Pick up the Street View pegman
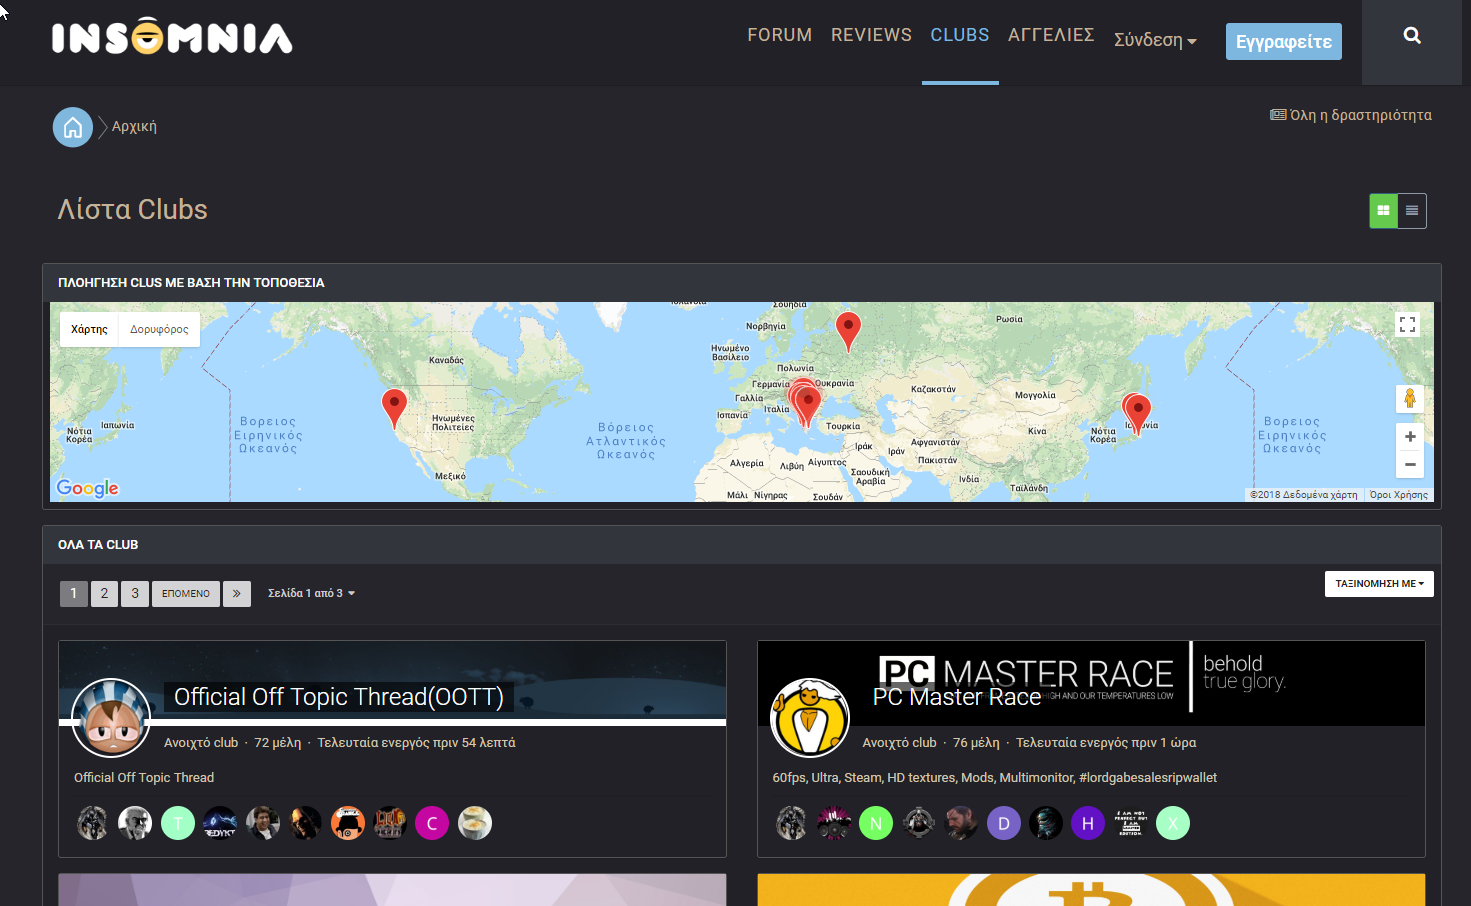Screen dimensions: 1471x906 (1409, 398)
